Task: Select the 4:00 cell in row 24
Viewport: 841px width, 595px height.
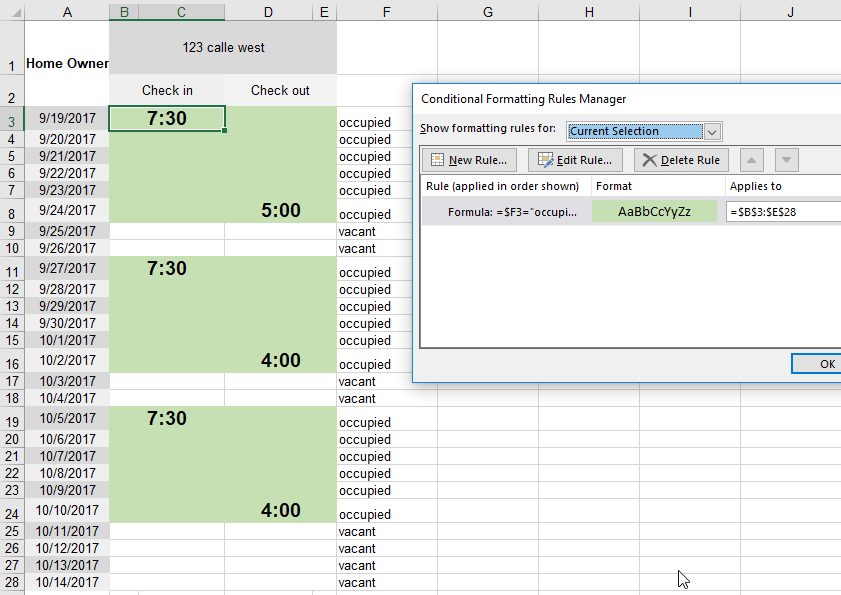Action: click(281, 510)
